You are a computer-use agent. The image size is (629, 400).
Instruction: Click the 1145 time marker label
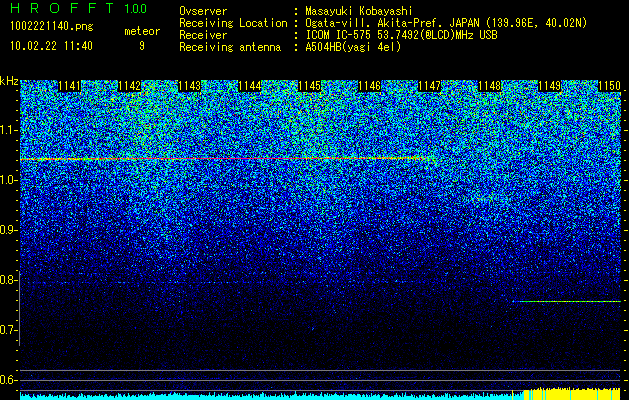click(310, 86)
